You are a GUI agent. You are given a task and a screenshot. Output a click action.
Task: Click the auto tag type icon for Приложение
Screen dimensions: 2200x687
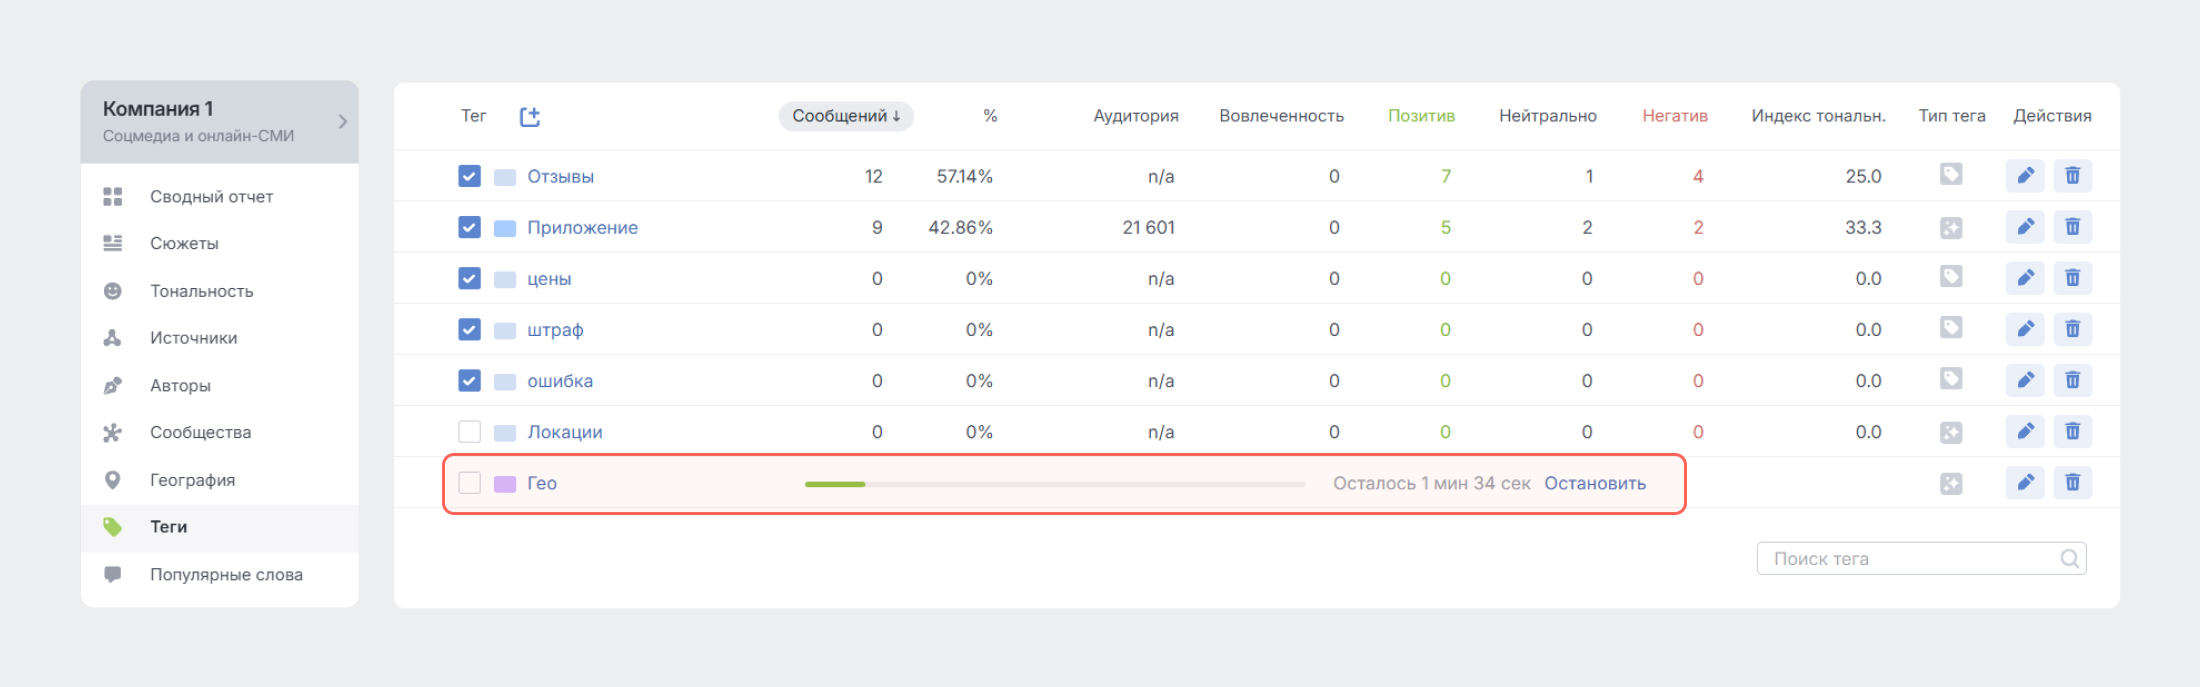[1950, 228]
